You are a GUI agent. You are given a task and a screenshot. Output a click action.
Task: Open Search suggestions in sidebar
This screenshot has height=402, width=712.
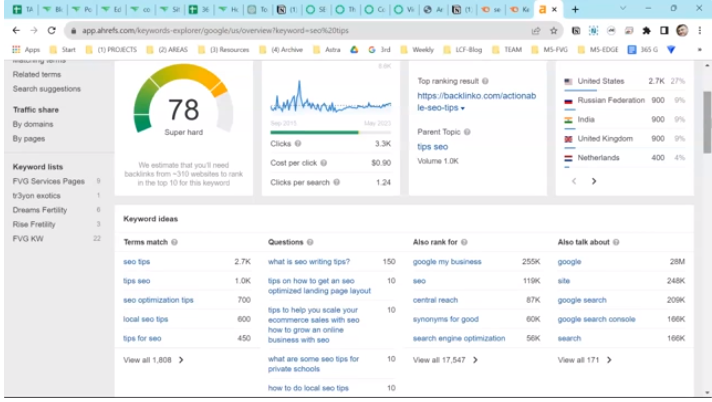click(47, 89)
